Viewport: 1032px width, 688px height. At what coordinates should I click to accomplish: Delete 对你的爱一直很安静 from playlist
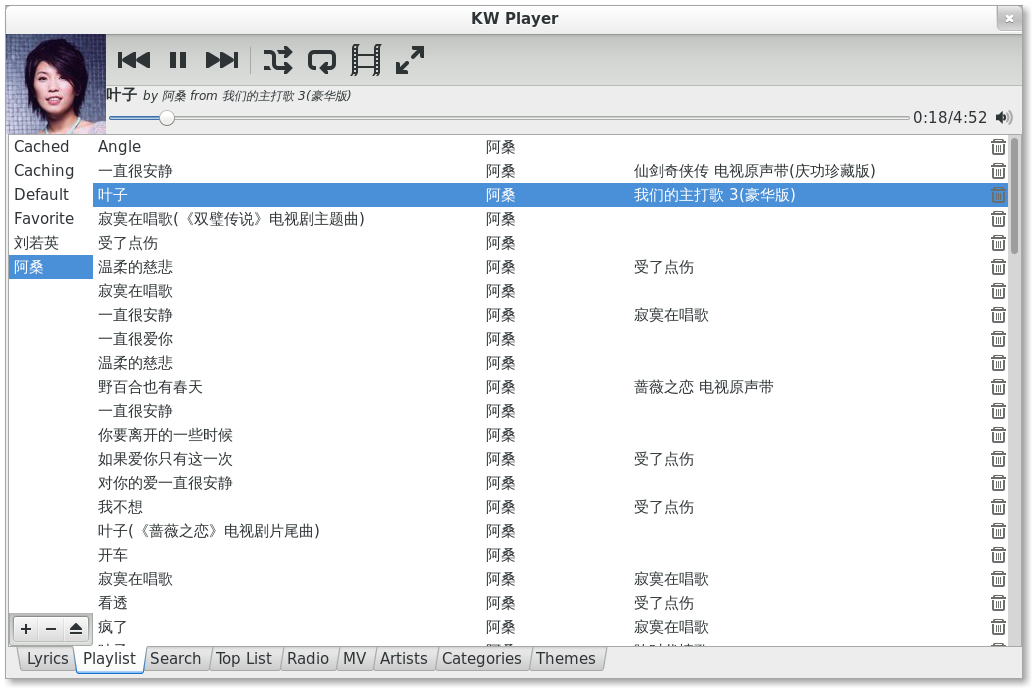click(x=998, y=483)
